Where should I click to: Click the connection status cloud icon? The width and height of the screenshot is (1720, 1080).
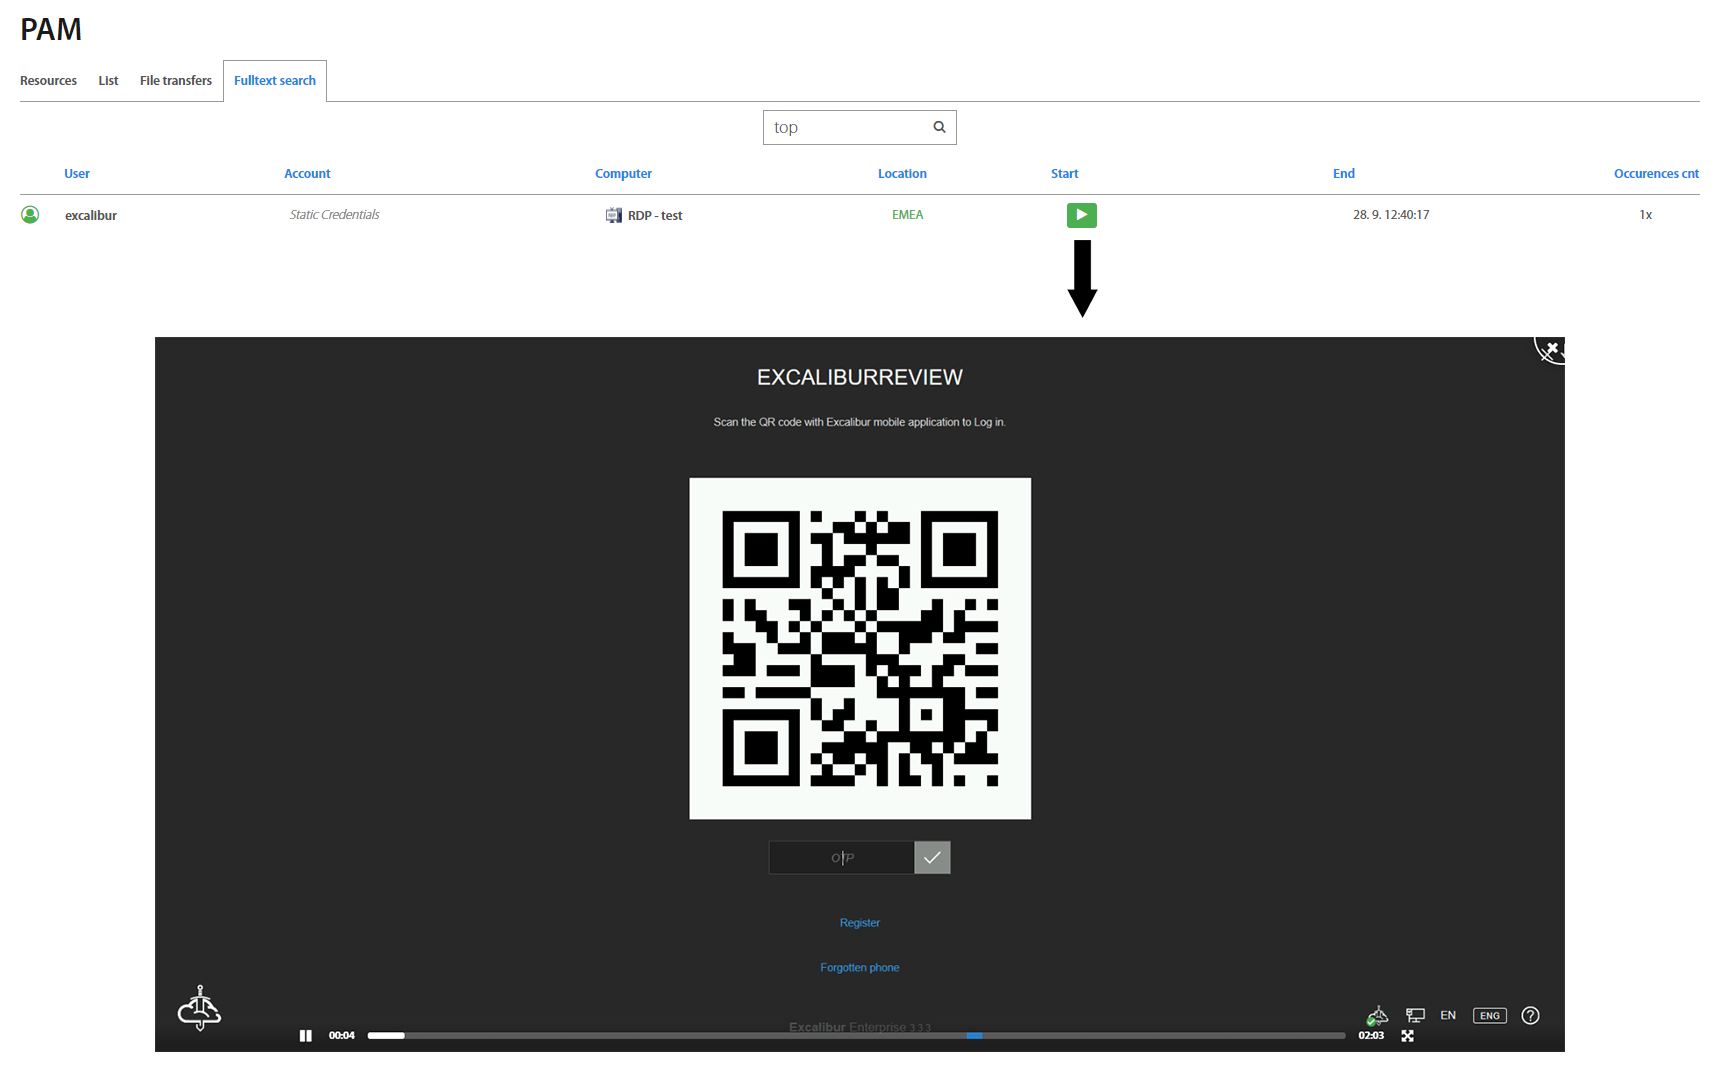[1377, 1016]
